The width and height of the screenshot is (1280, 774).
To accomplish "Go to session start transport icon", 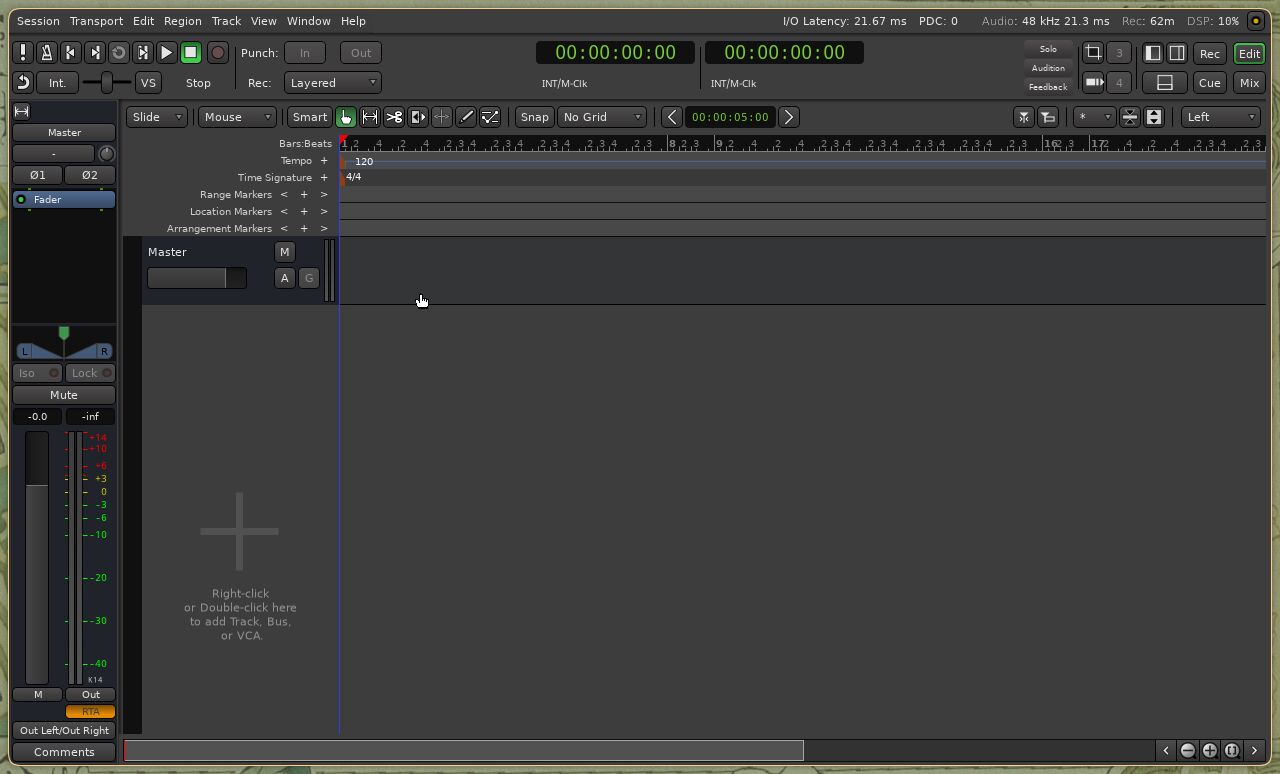I will (x=71, y=53).
